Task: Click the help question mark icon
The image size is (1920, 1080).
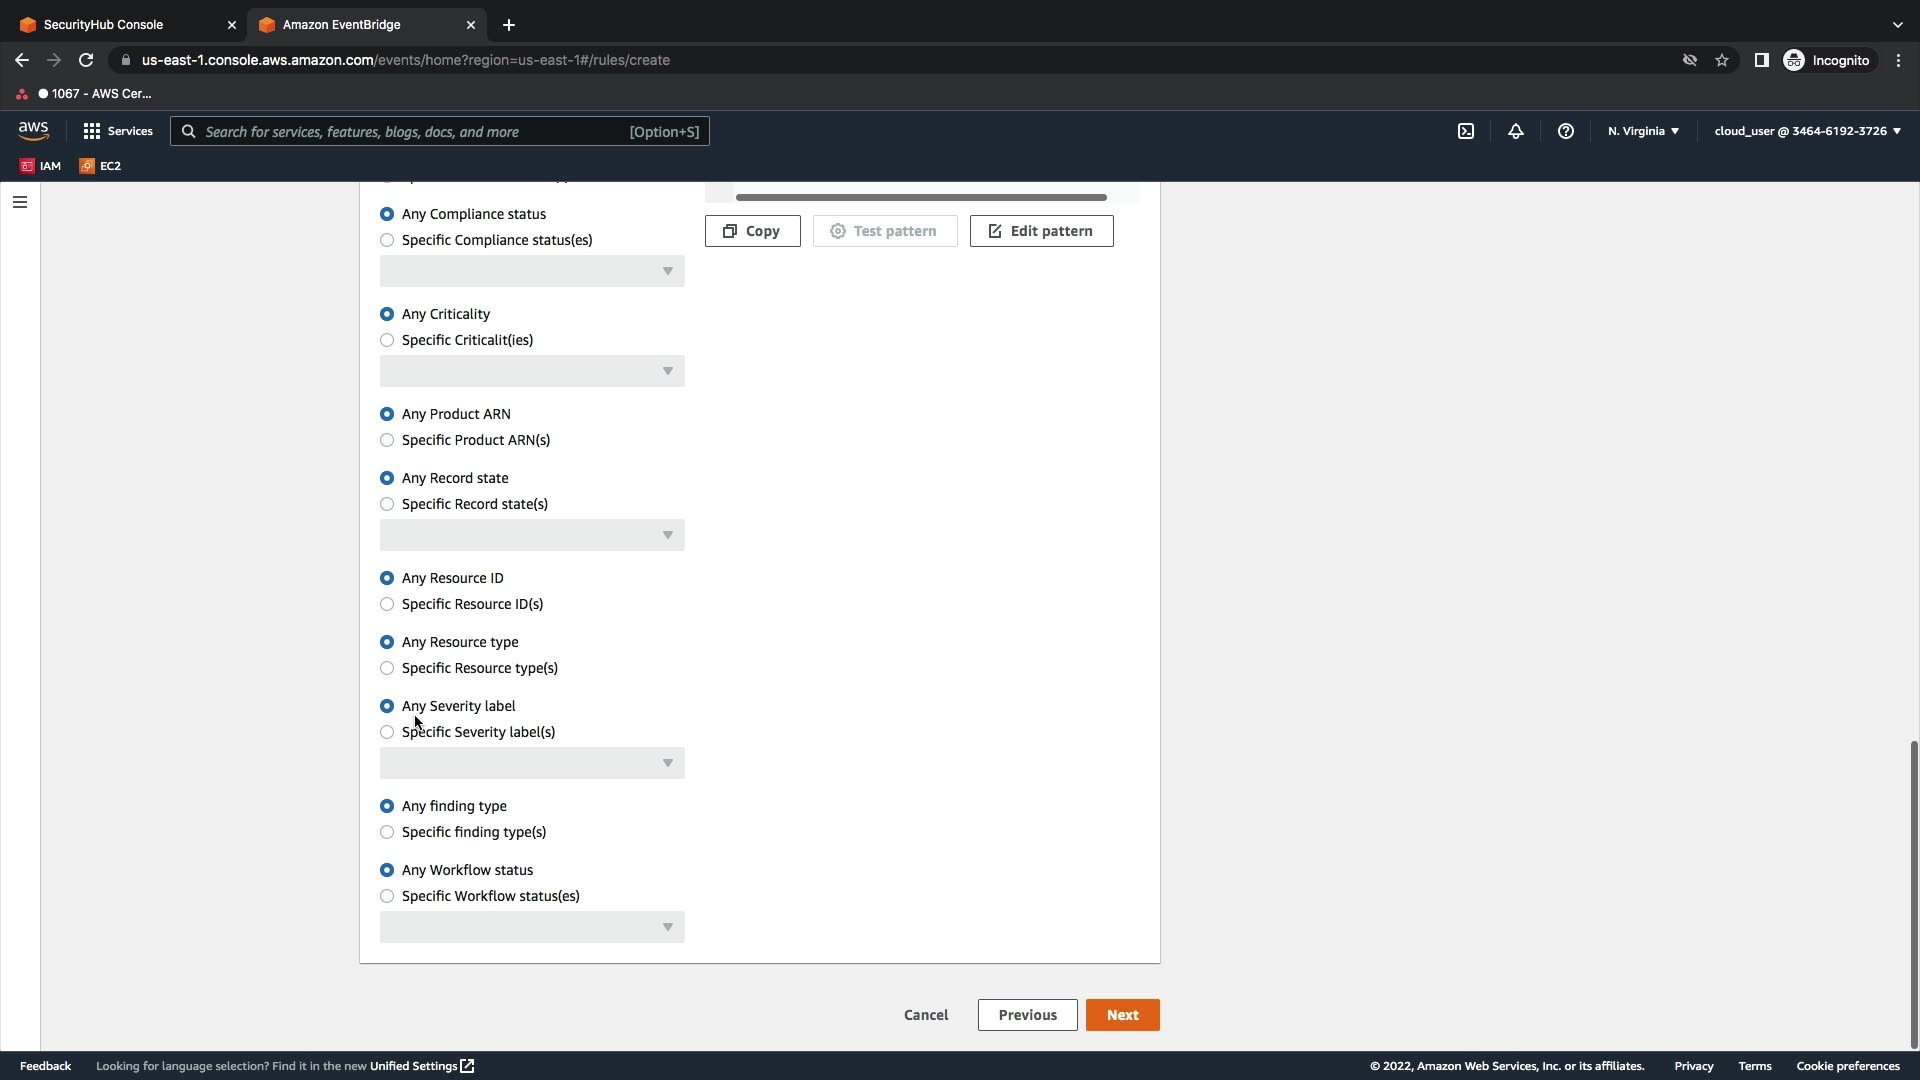Action: (1566, 131)
